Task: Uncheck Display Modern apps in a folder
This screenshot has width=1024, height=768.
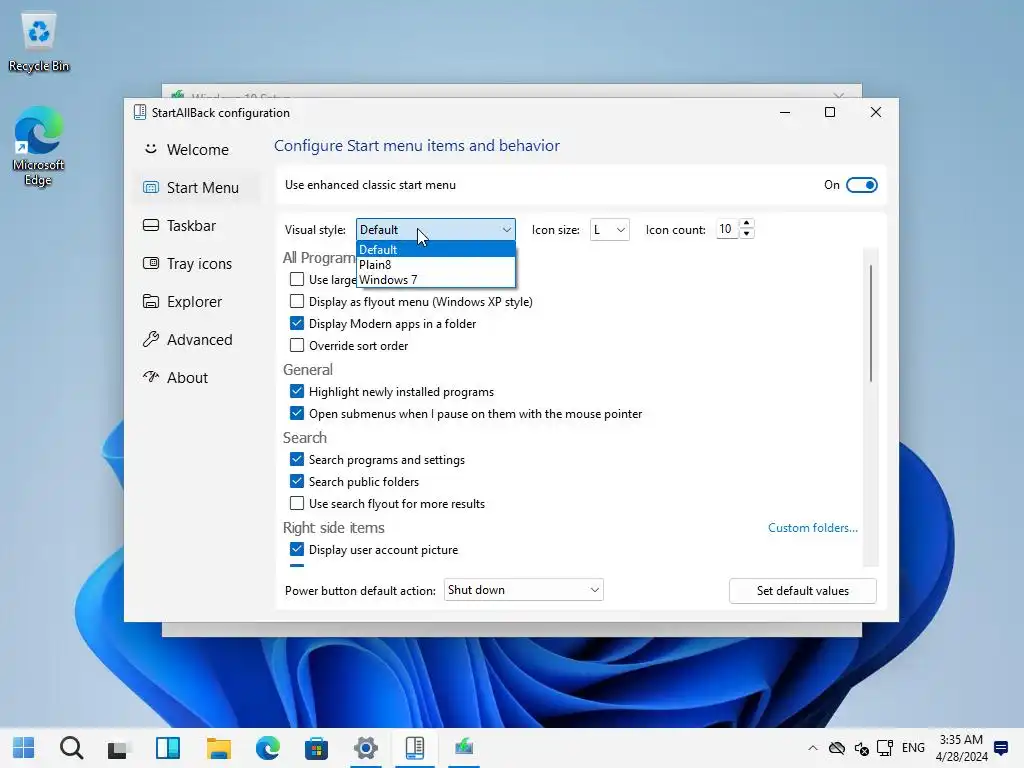Action: [296, 323]
